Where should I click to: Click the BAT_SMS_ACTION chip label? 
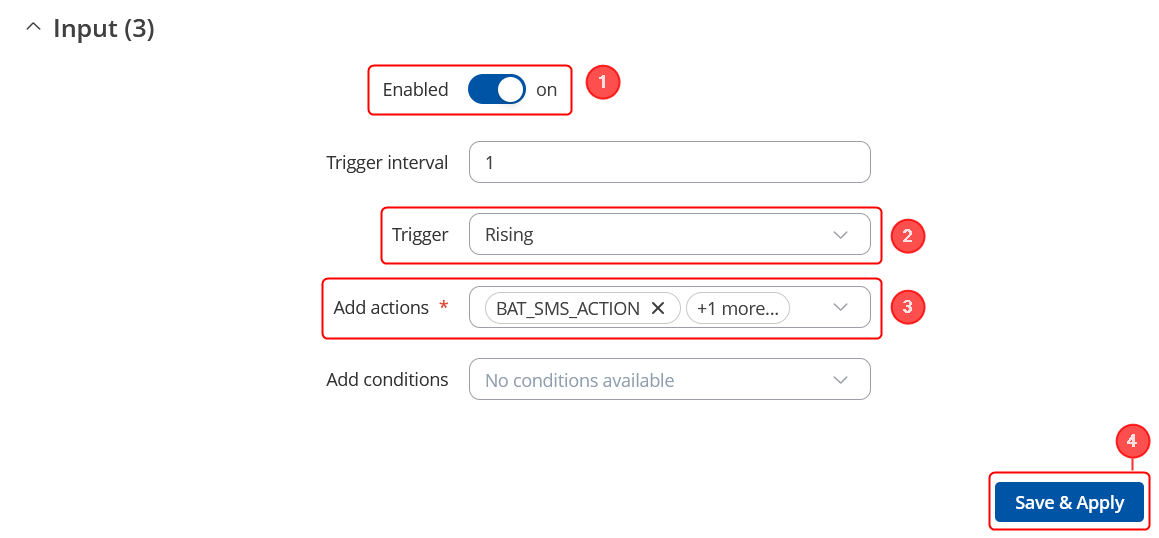pyautogui.click(x=567, y=308)
